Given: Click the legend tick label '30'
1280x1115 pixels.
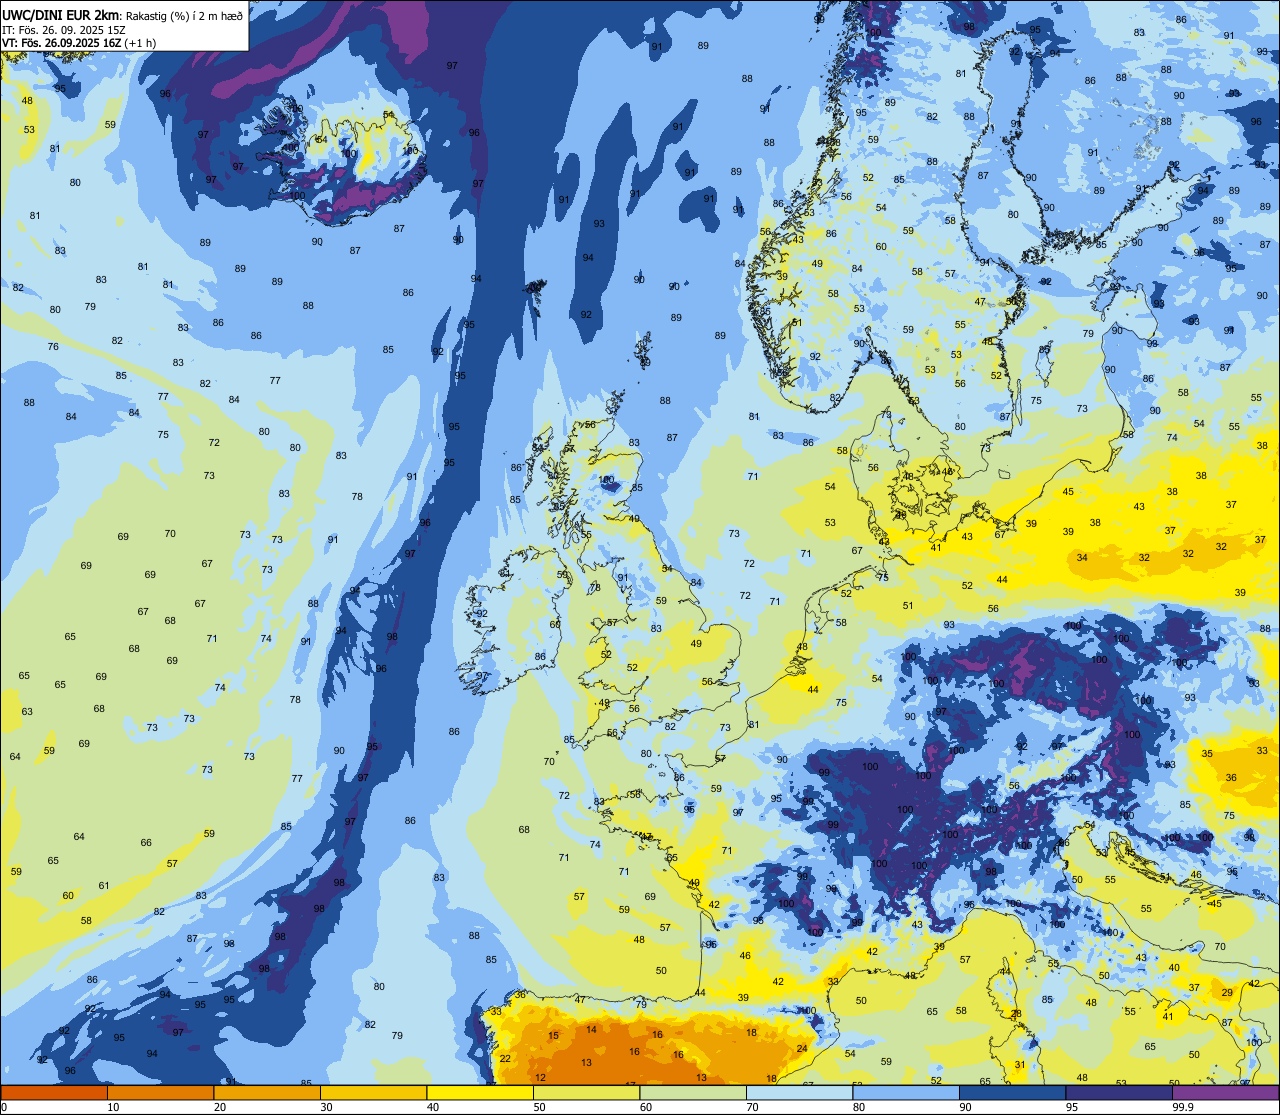Looking at the screenshot, I should point(326,1107).
